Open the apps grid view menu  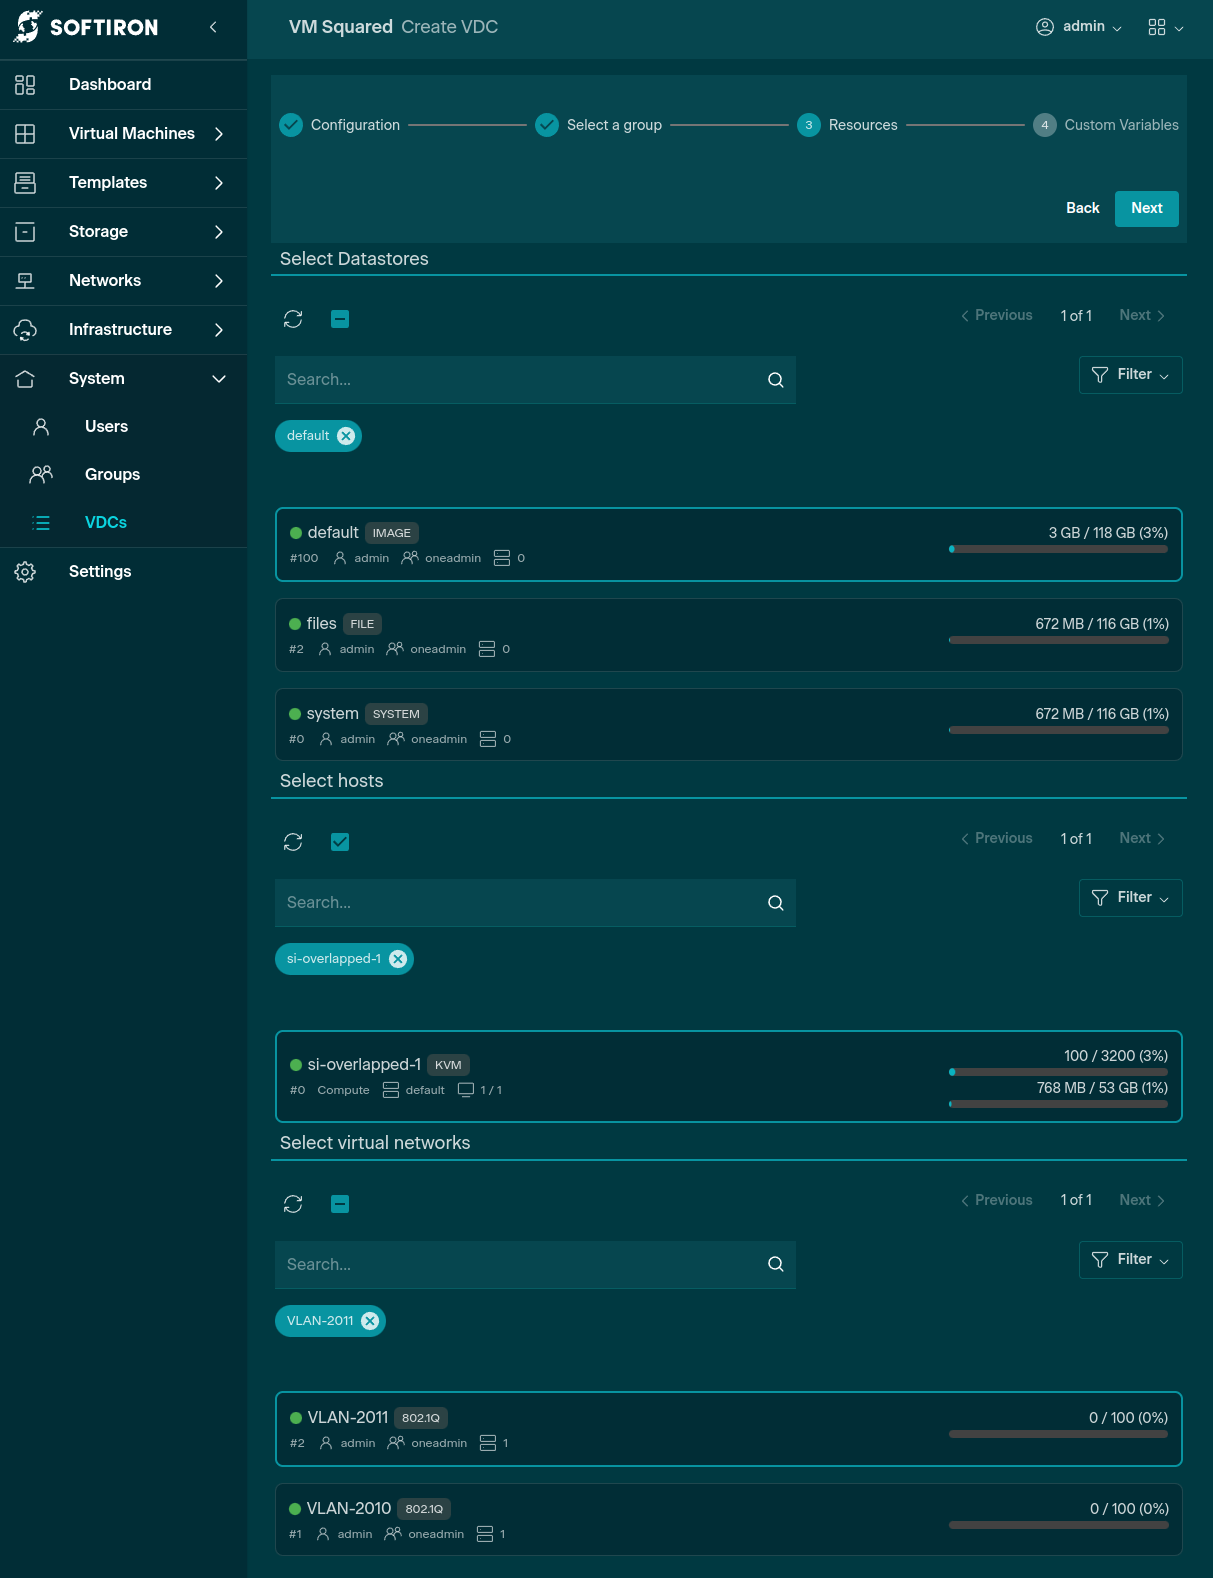pyautogui.click(x=1165, y=27)
